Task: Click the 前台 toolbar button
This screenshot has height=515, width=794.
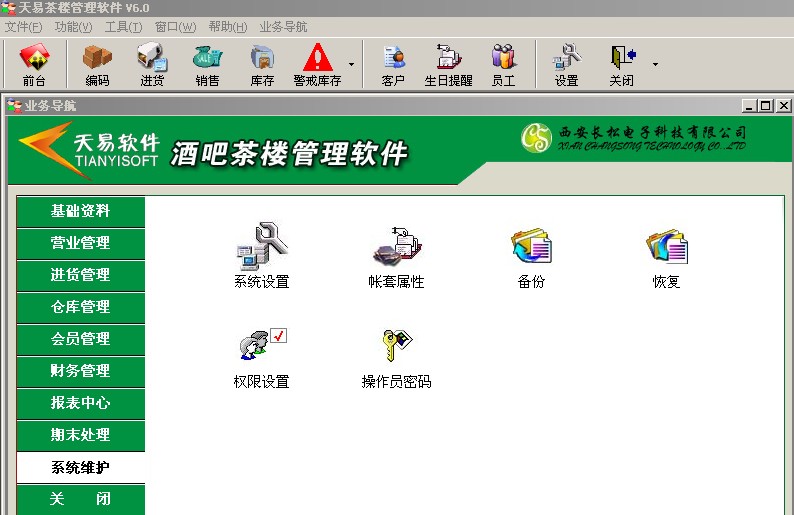Action: click(x=34, y=64)
